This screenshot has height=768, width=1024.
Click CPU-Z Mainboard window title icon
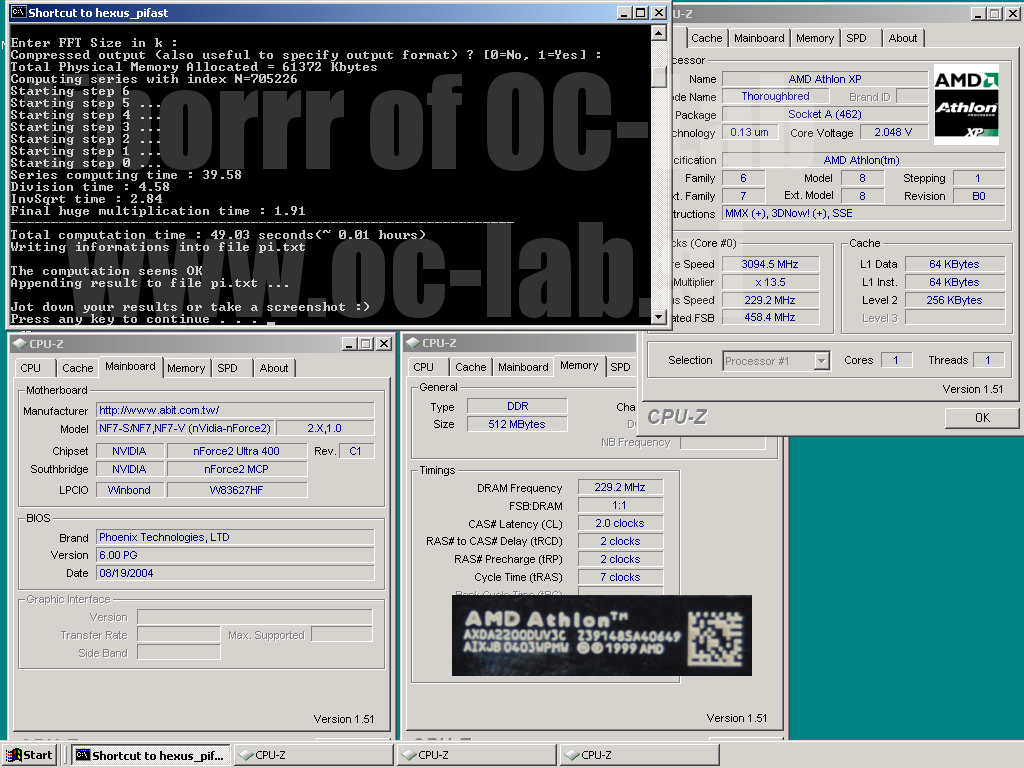pos(20,344)
